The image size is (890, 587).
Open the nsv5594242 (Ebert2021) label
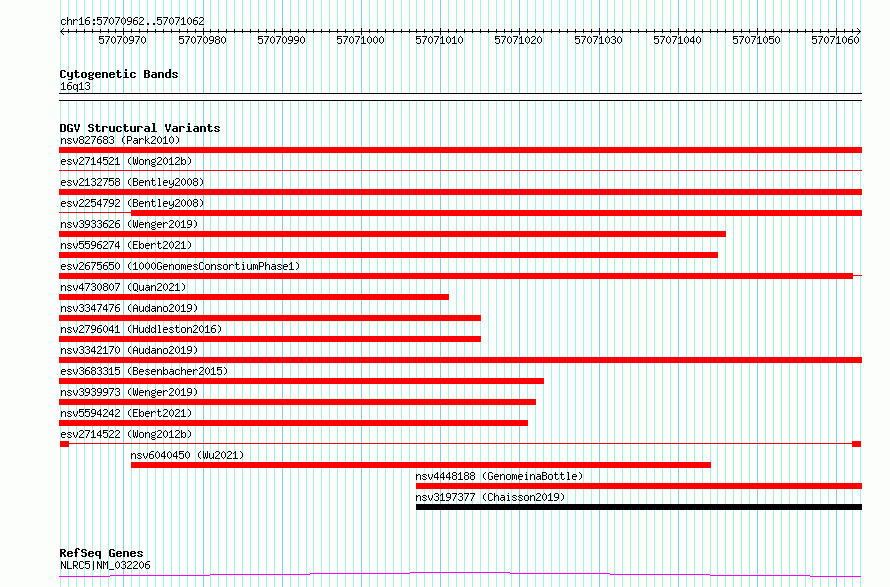point(126,413)
